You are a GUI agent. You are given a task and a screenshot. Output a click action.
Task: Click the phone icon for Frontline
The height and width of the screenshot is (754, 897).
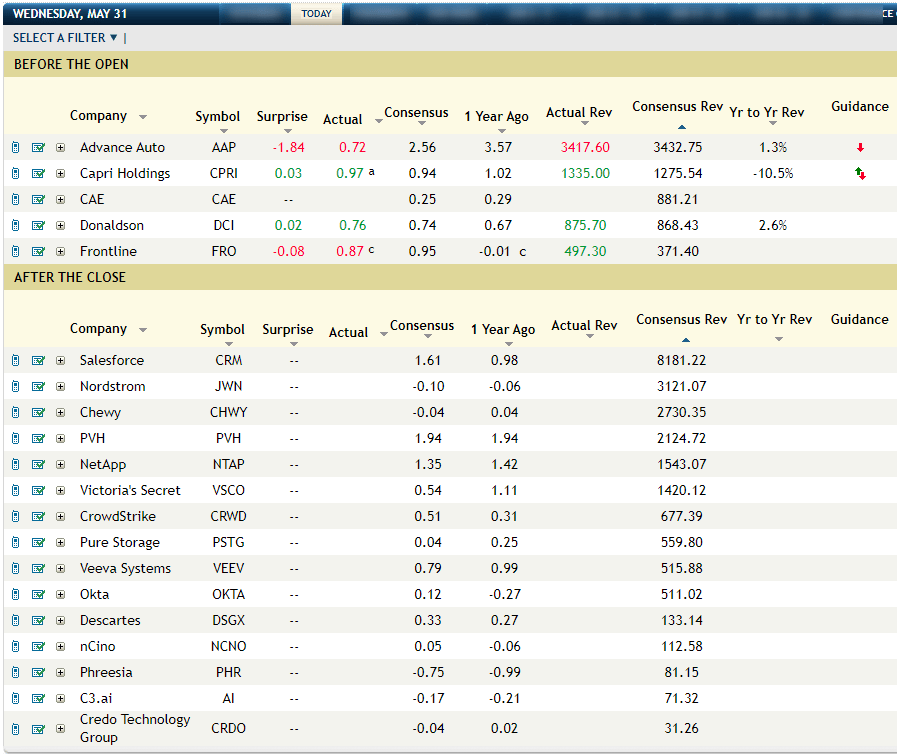click(15, 252)
